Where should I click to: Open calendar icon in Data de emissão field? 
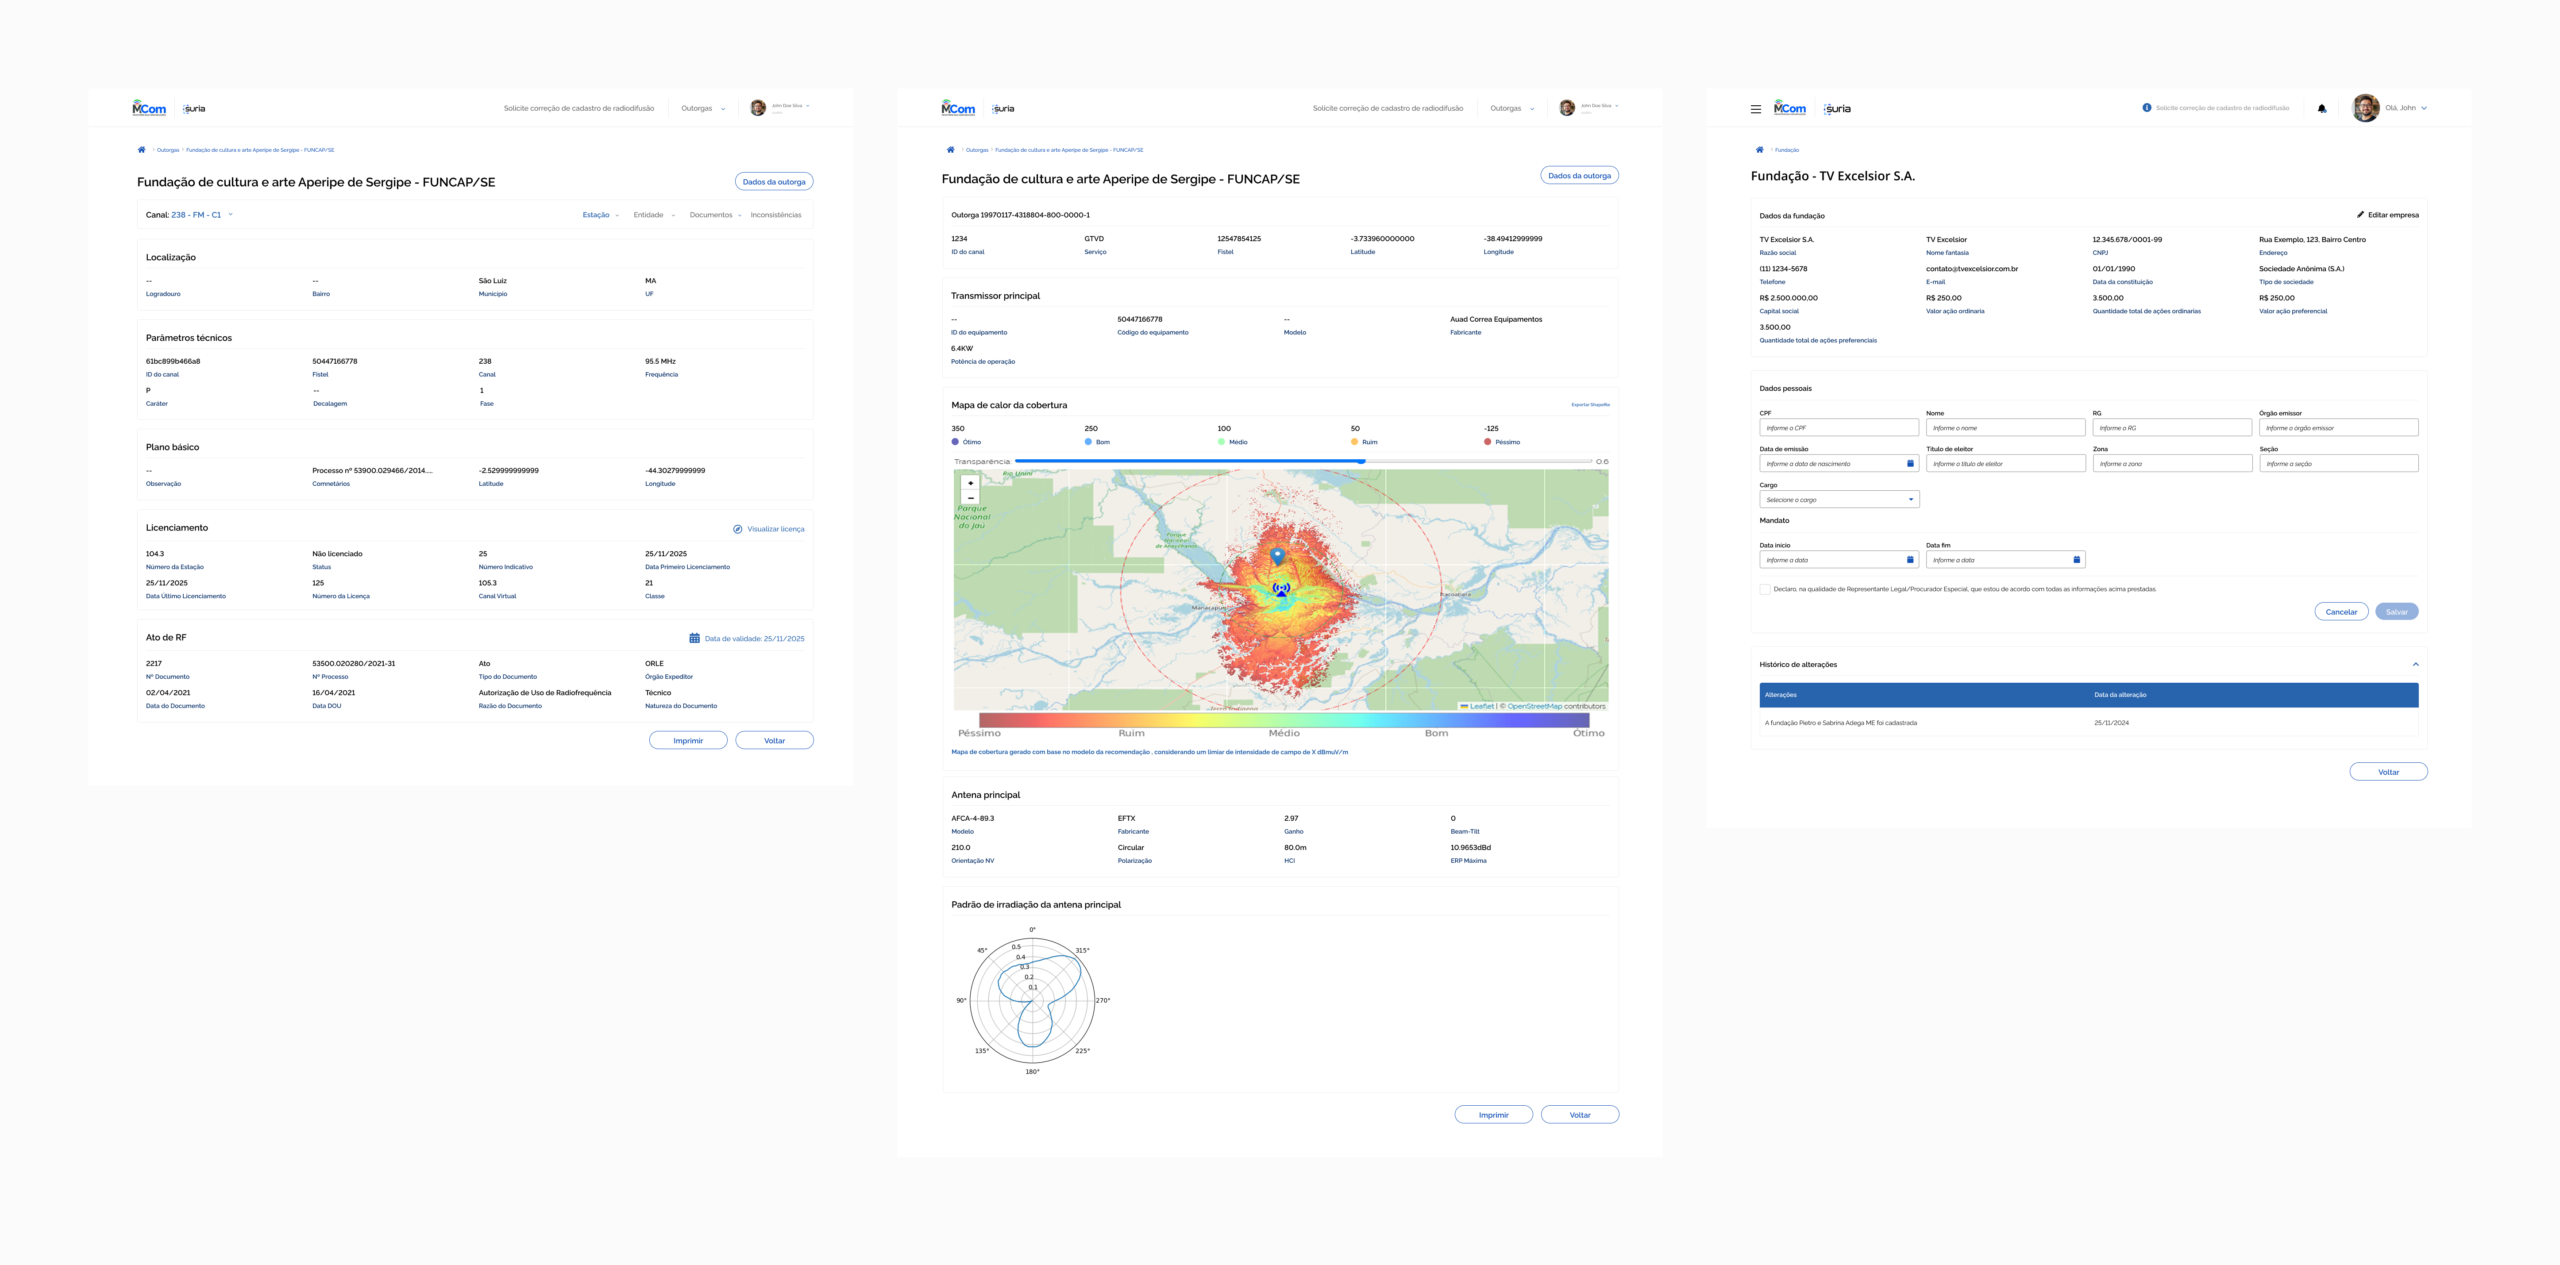pyautogui.click(x=1909, y=463)
